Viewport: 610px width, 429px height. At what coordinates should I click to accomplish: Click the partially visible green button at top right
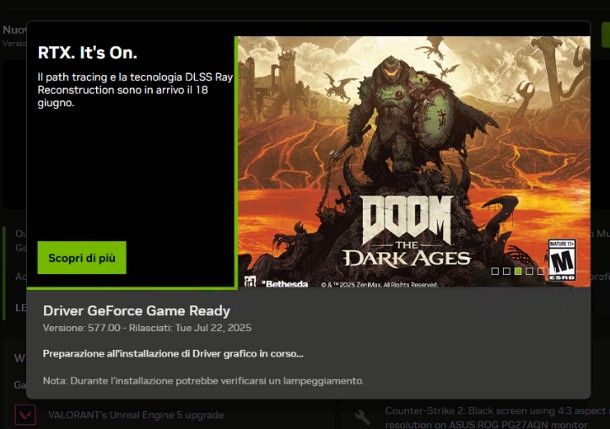point(606,35)
